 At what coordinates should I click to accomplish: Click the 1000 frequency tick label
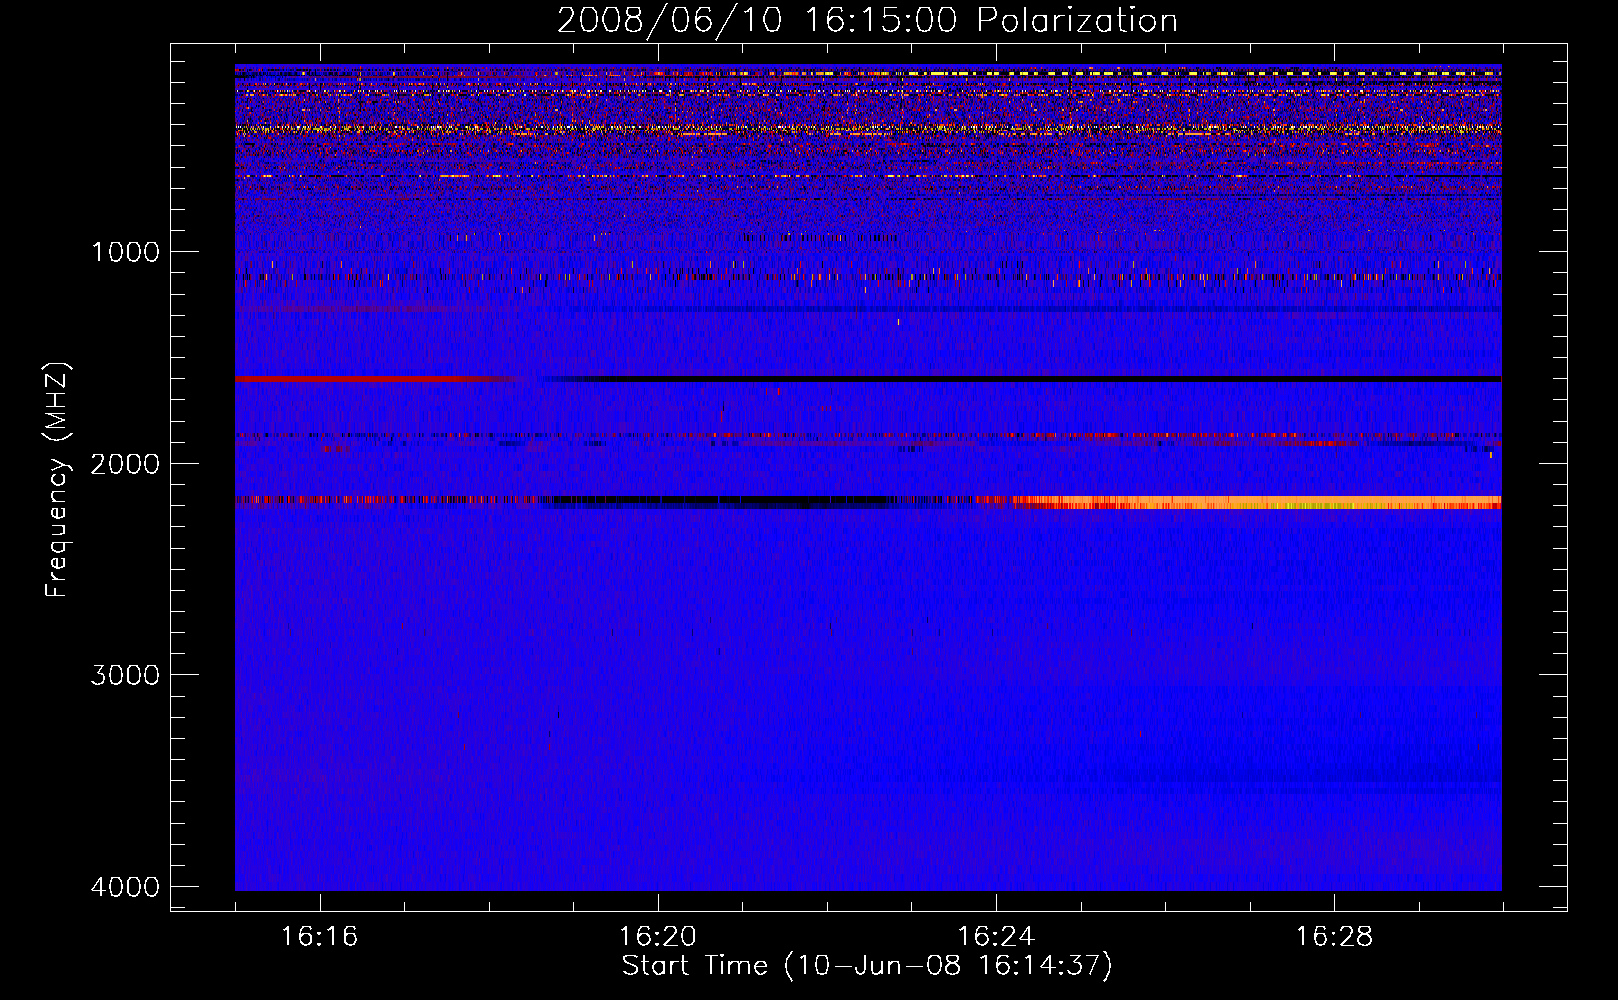click(x=126, y=252)
